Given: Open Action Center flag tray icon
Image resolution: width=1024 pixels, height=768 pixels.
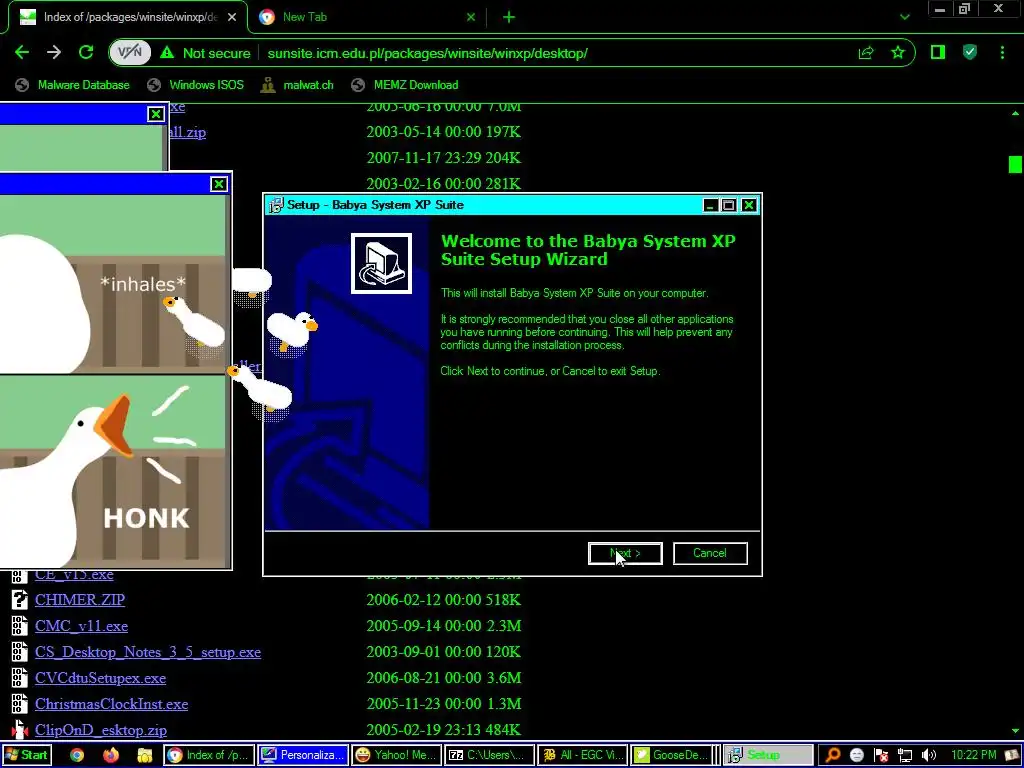Looking at the screenshot, I should (x=880, y=755).
